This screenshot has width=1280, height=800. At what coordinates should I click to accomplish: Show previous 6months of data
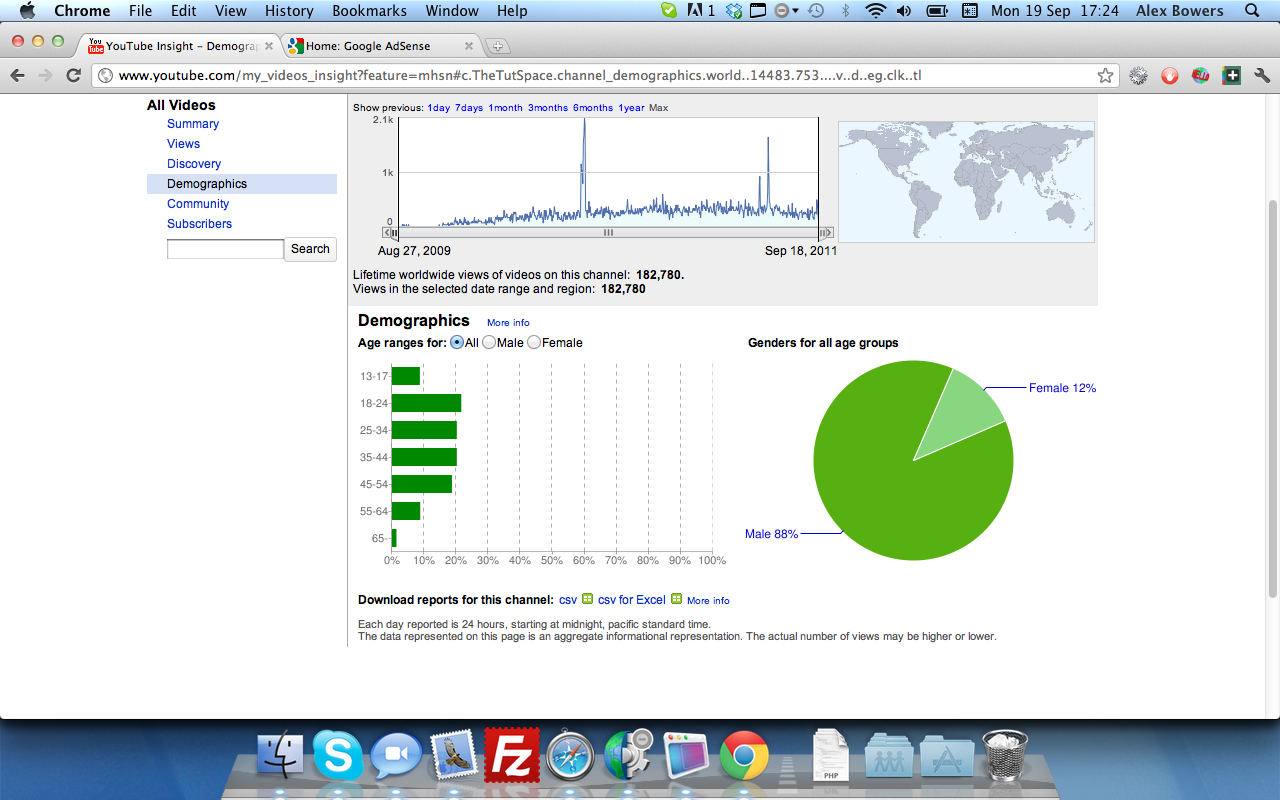[x=592, y=108]
